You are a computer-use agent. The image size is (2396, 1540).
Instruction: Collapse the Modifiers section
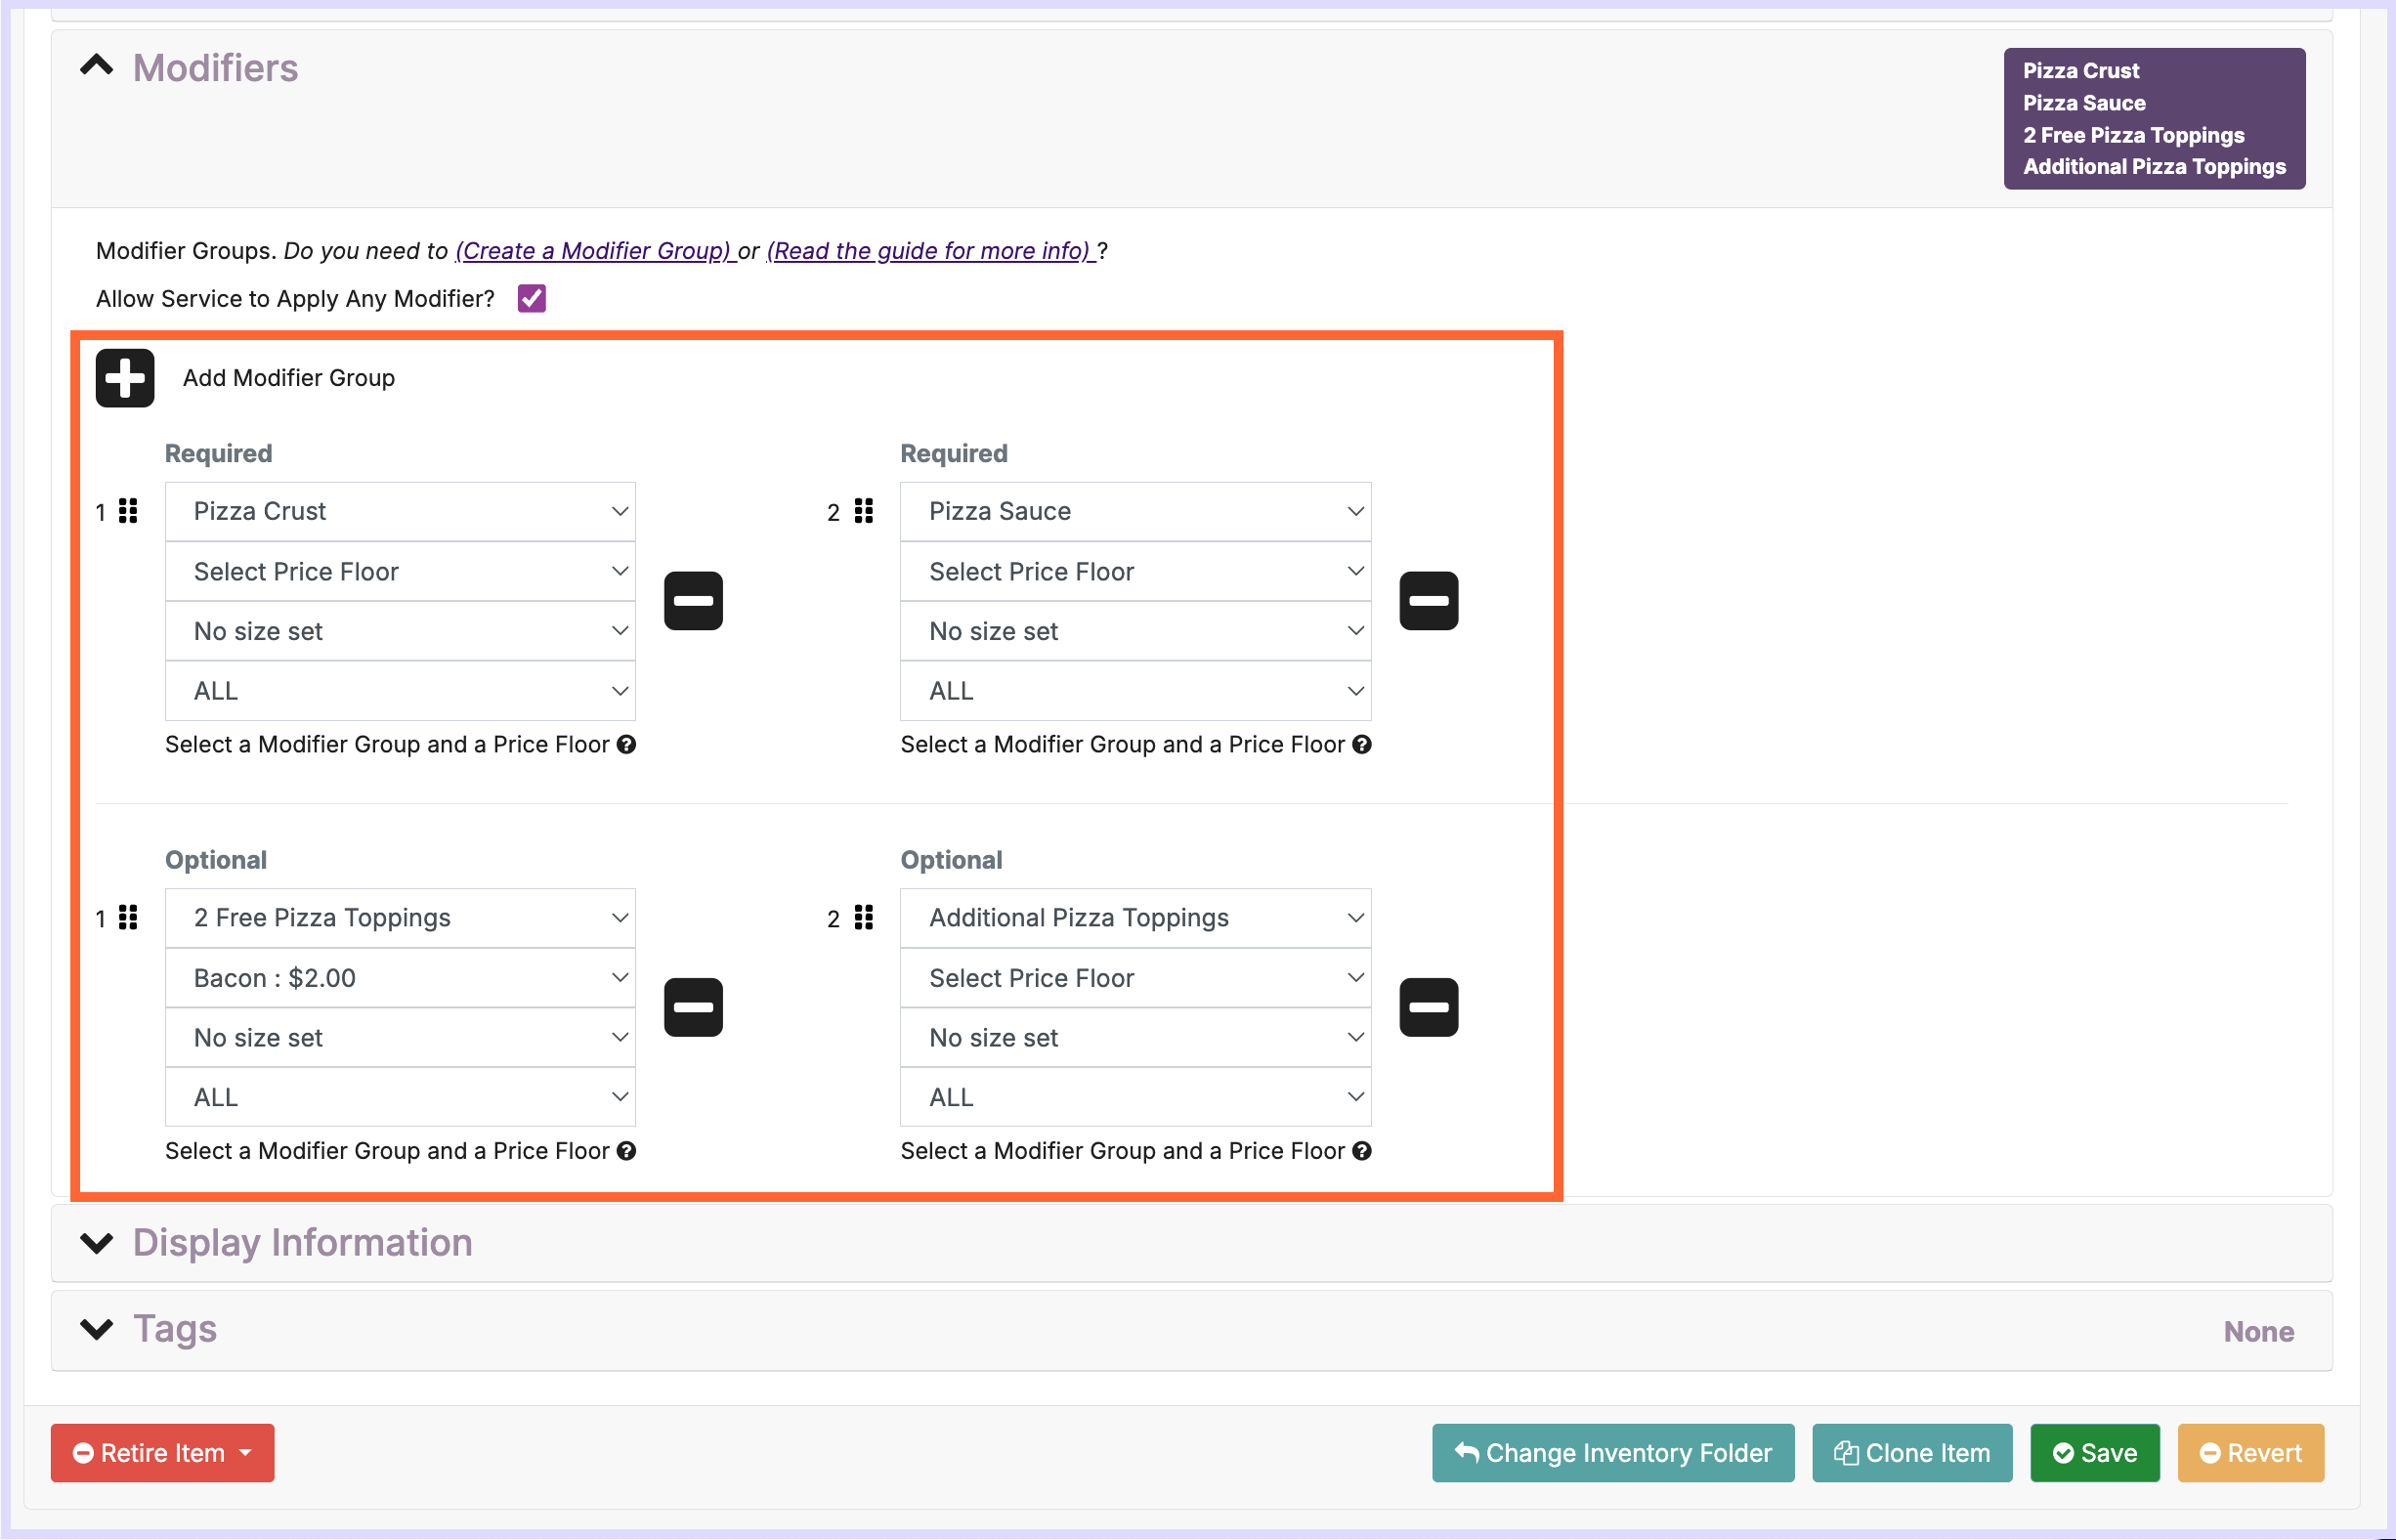coord(97,67)
